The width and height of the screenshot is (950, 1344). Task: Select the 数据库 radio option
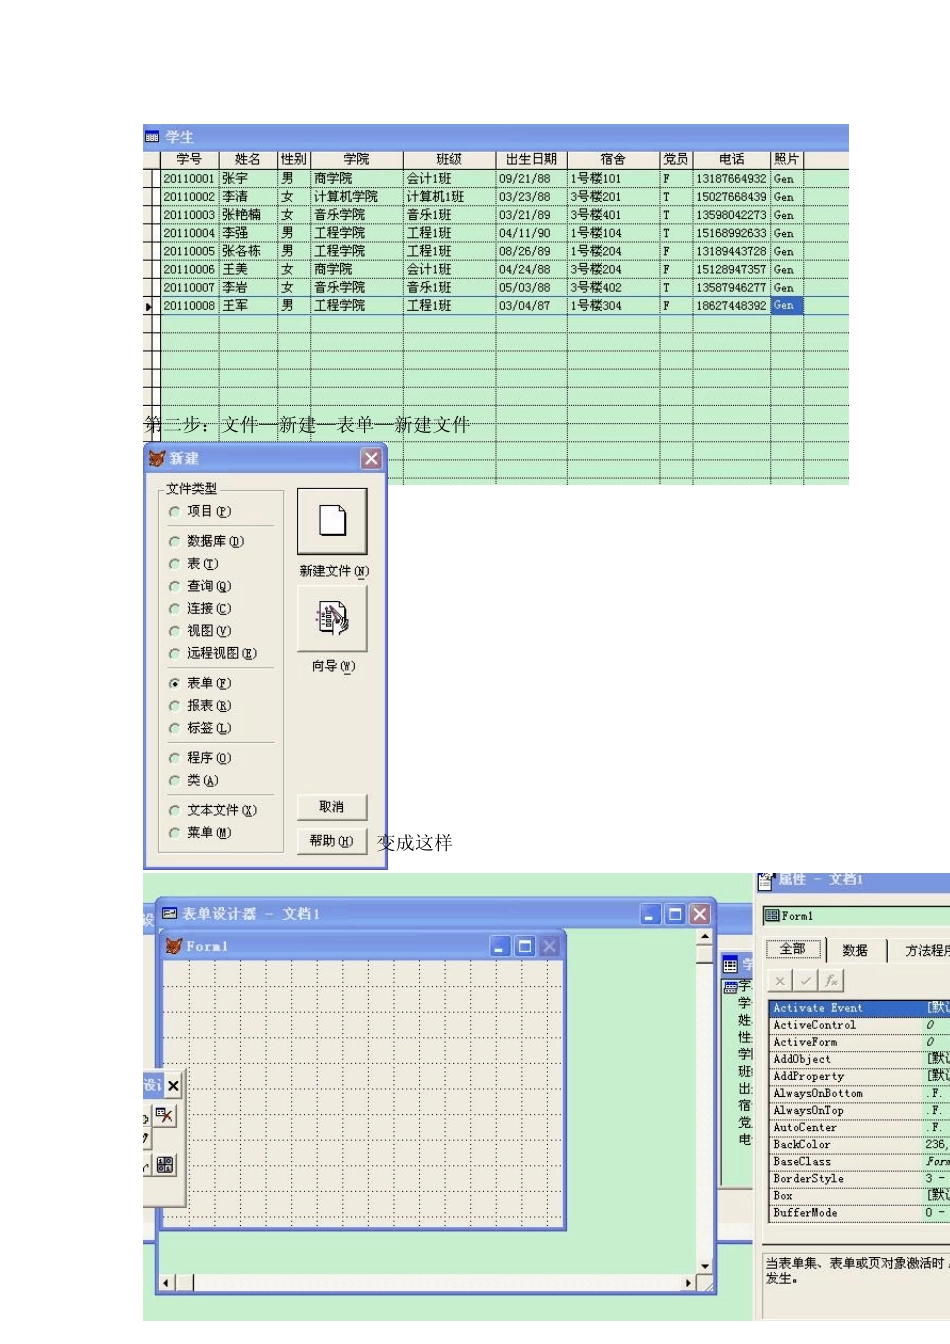(x=174, y=541)
